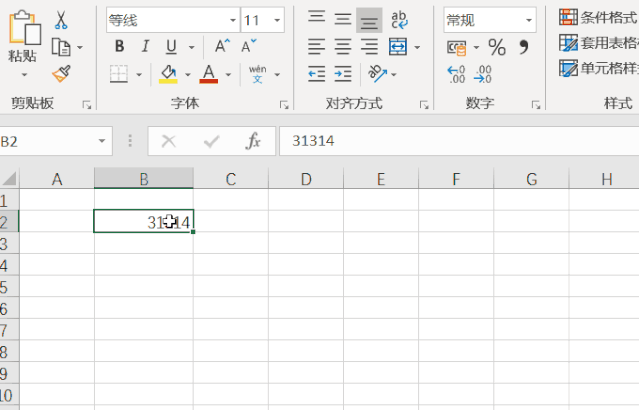Apply Comma Style format
This screenshot has height=410, width=639.
pos(524,47)
